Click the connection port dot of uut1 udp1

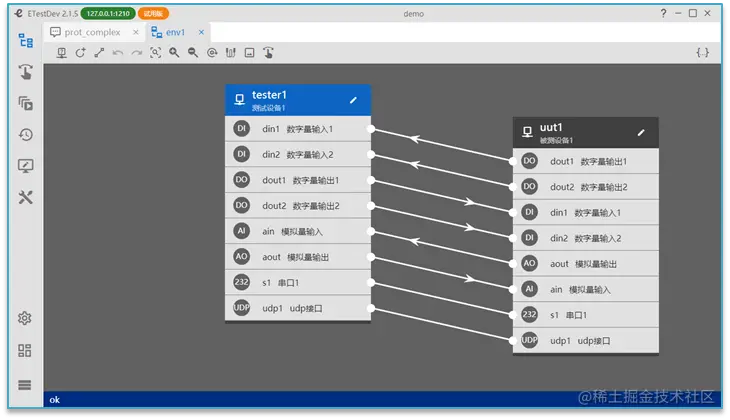pos(513,341)
